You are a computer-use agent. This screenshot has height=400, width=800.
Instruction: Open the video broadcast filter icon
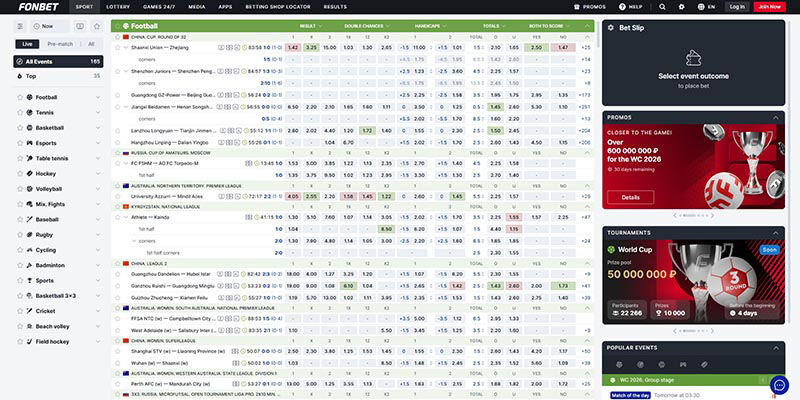click(80, 26)
